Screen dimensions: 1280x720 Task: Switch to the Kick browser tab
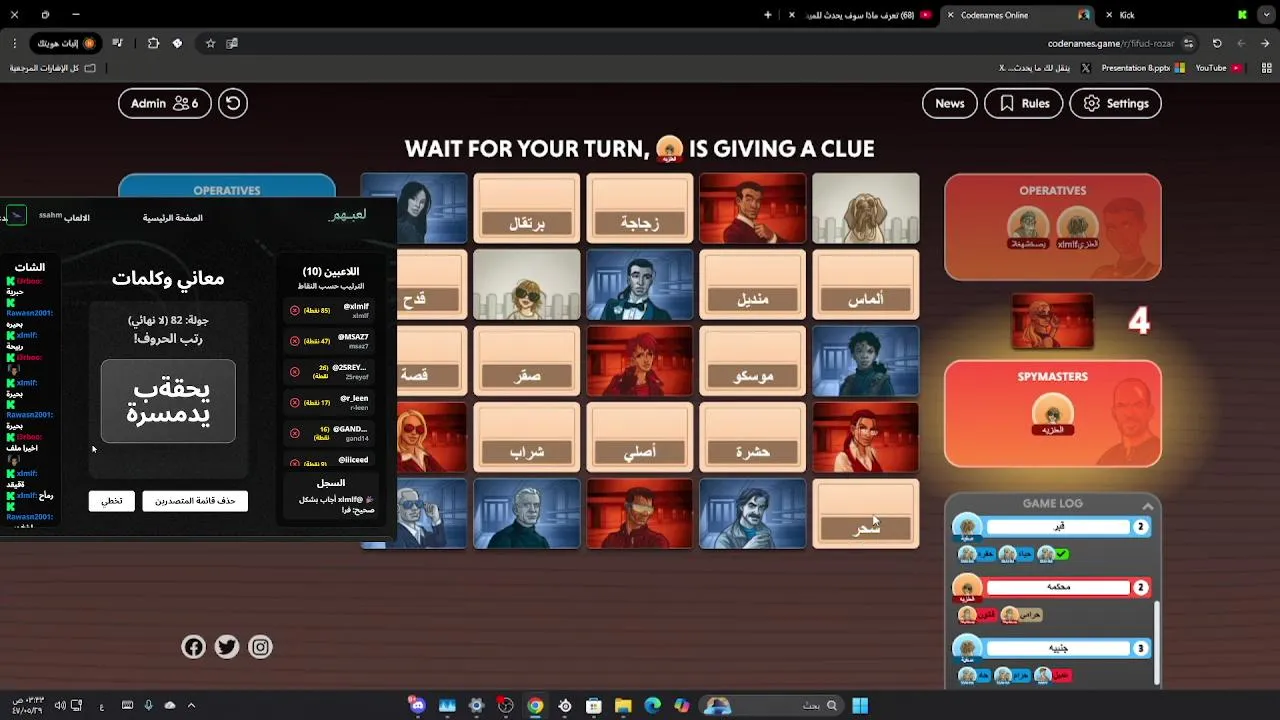point(1175,15)
